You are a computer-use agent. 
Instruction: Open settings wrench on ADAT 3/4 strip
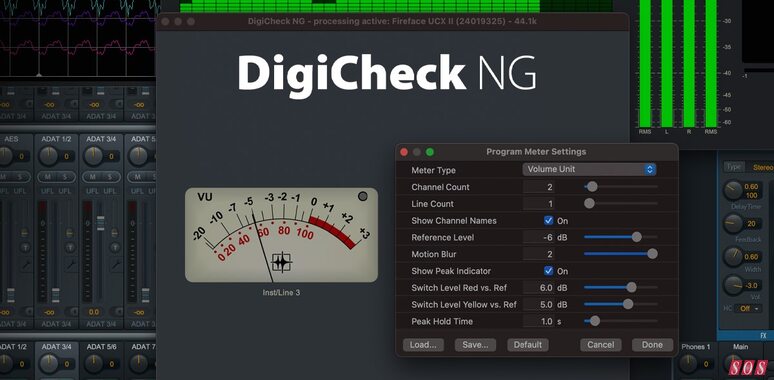click(x=115, y=265)
